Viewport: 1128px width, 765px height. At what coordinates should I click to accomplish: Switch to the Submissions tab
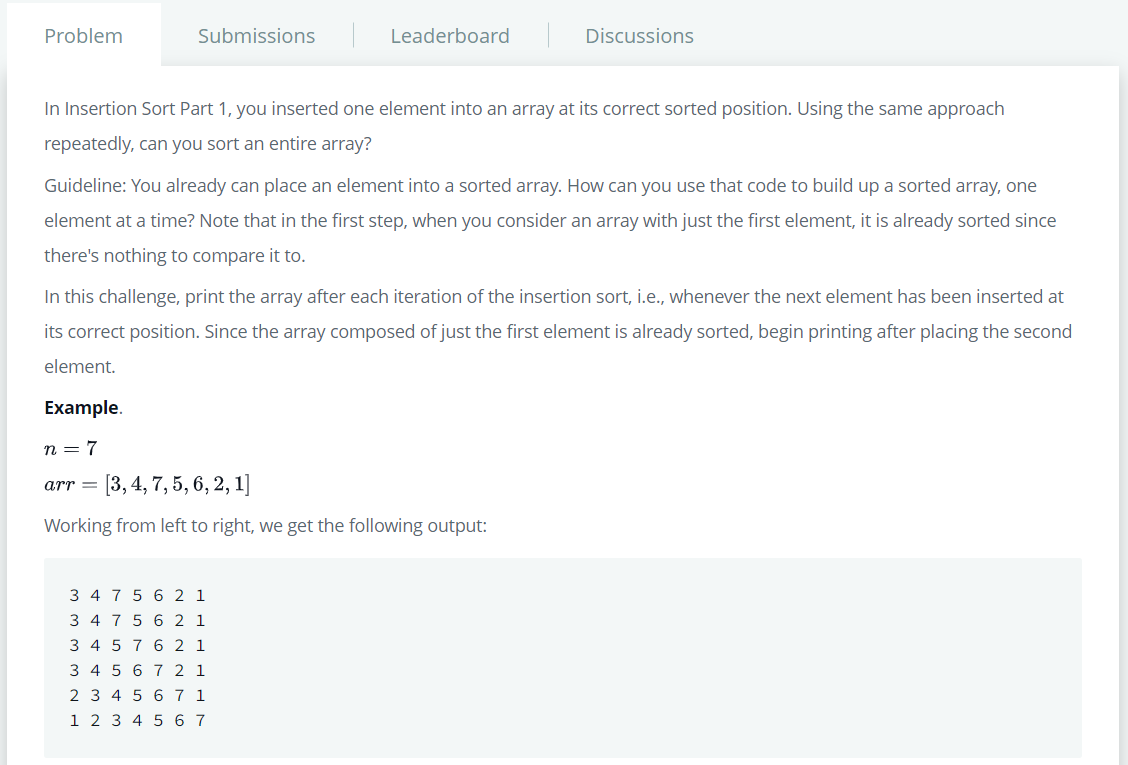(256, 35)
